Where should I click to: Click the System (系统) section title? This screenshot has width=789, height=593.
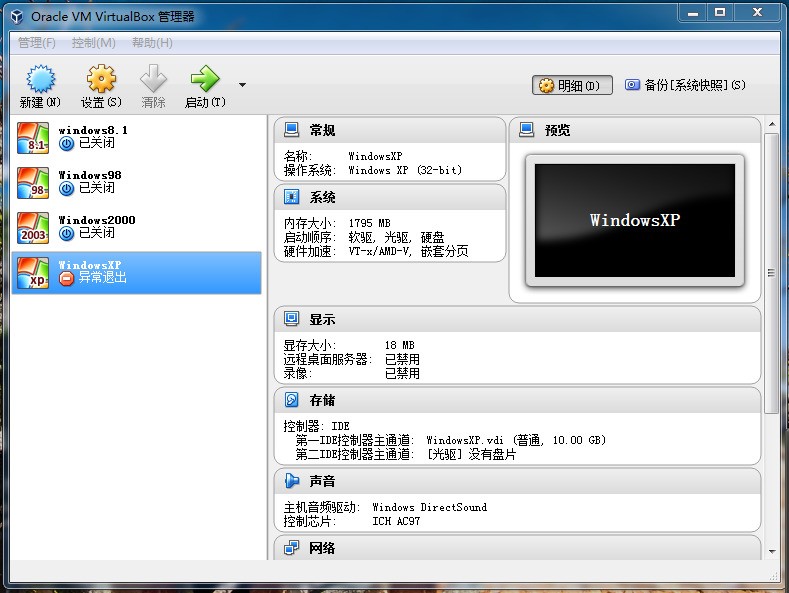322,197
